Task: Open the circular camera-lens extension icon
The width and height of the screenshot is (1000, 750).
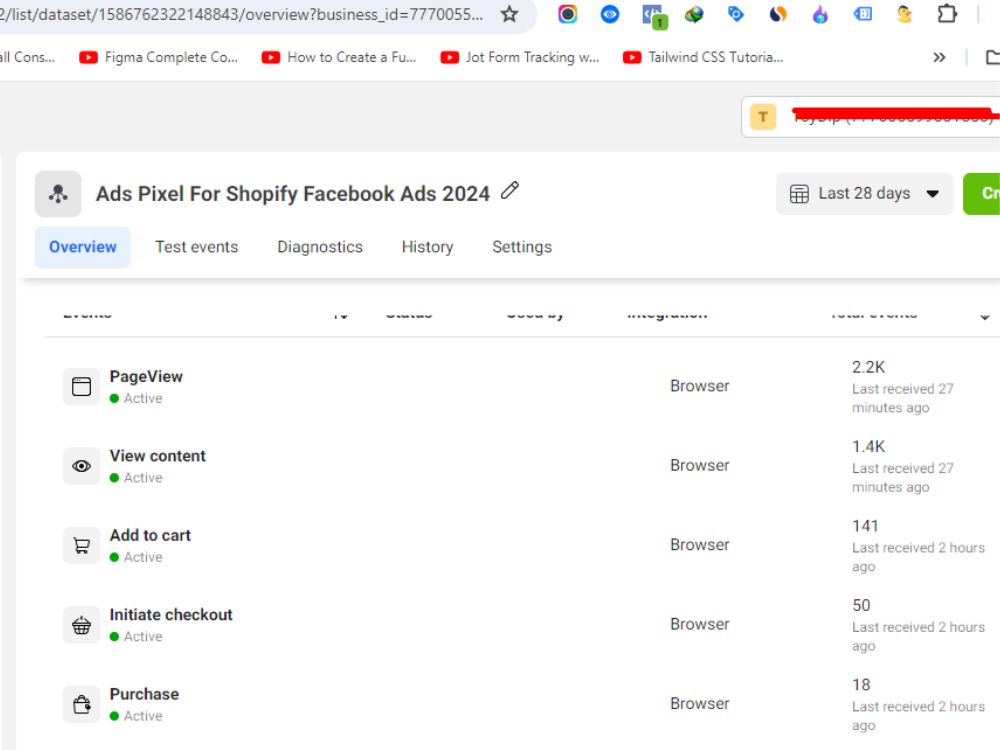Action: [568, 14]
